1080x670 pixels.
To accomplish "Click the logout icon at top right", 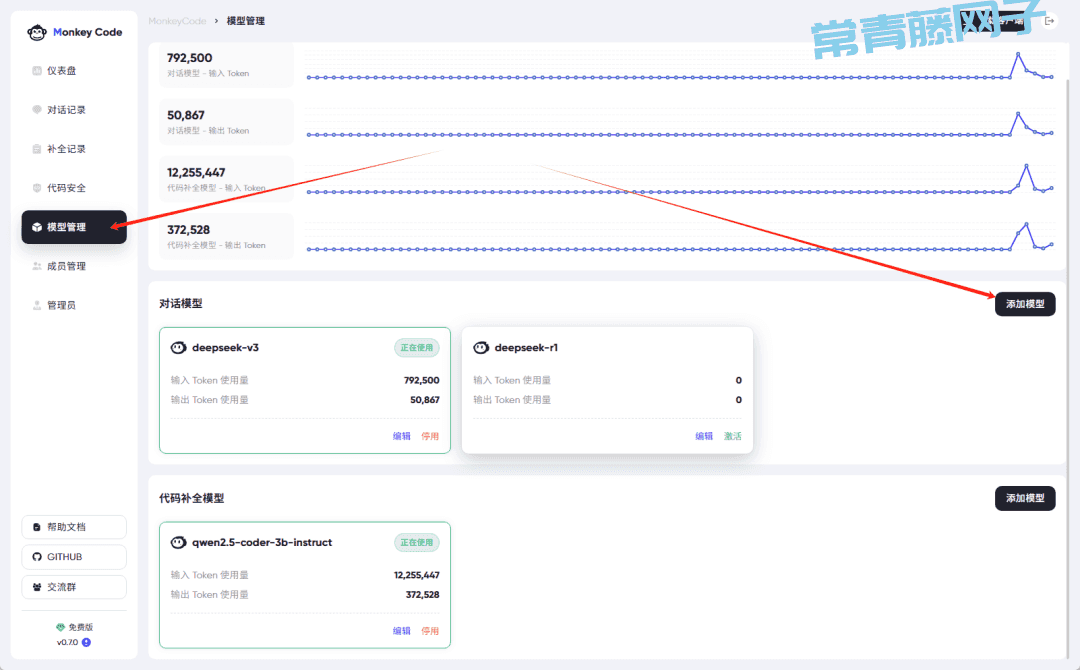I will click(x=1050, y=21).
